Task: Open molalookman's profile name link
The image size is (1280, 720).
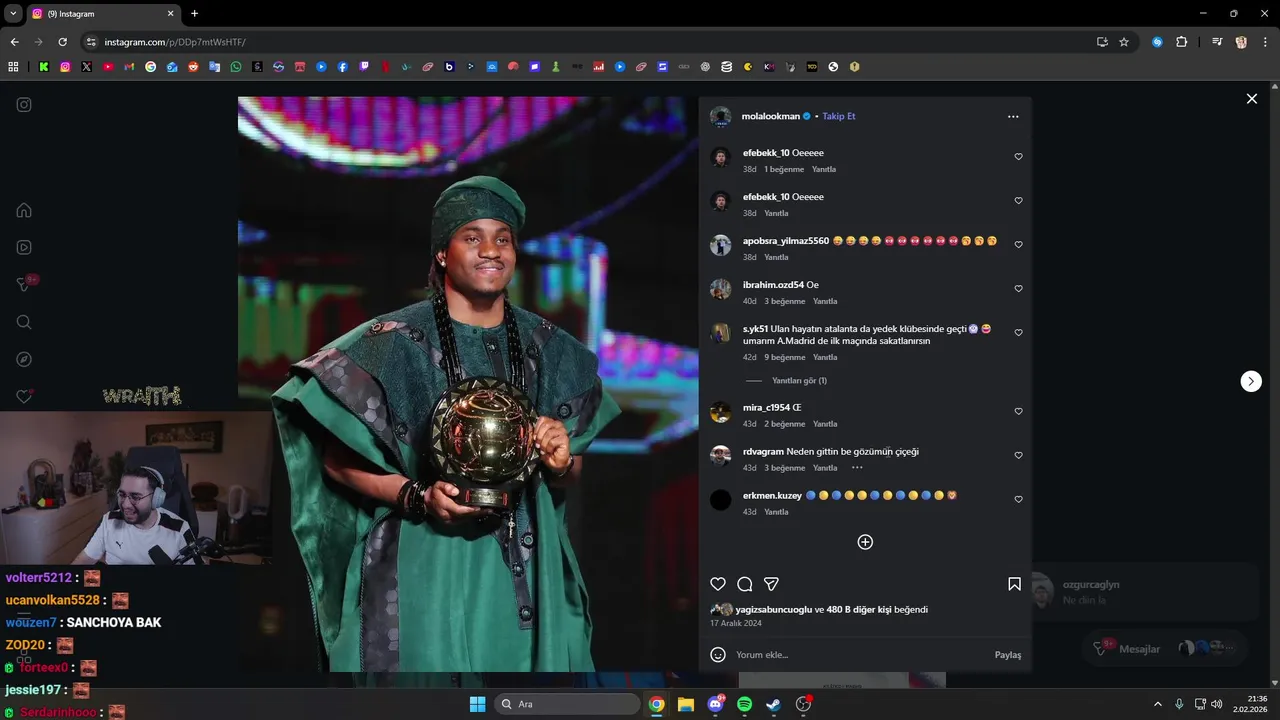Action: [770, 117]
